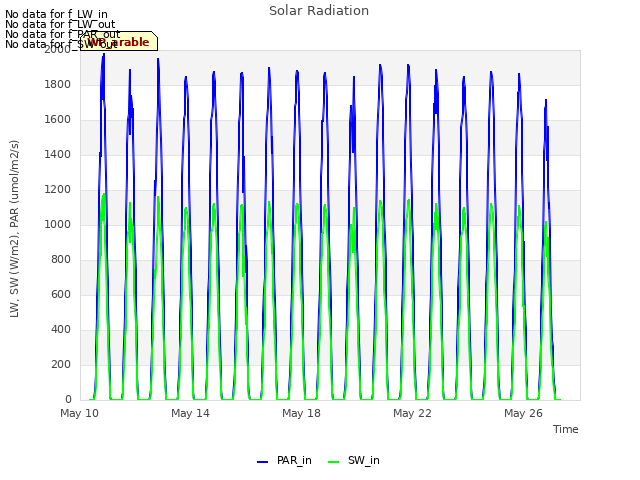Click the 'No data for f_LW_in' message
The width and height of the screenshot is (640, 480).
click(56, 15)
